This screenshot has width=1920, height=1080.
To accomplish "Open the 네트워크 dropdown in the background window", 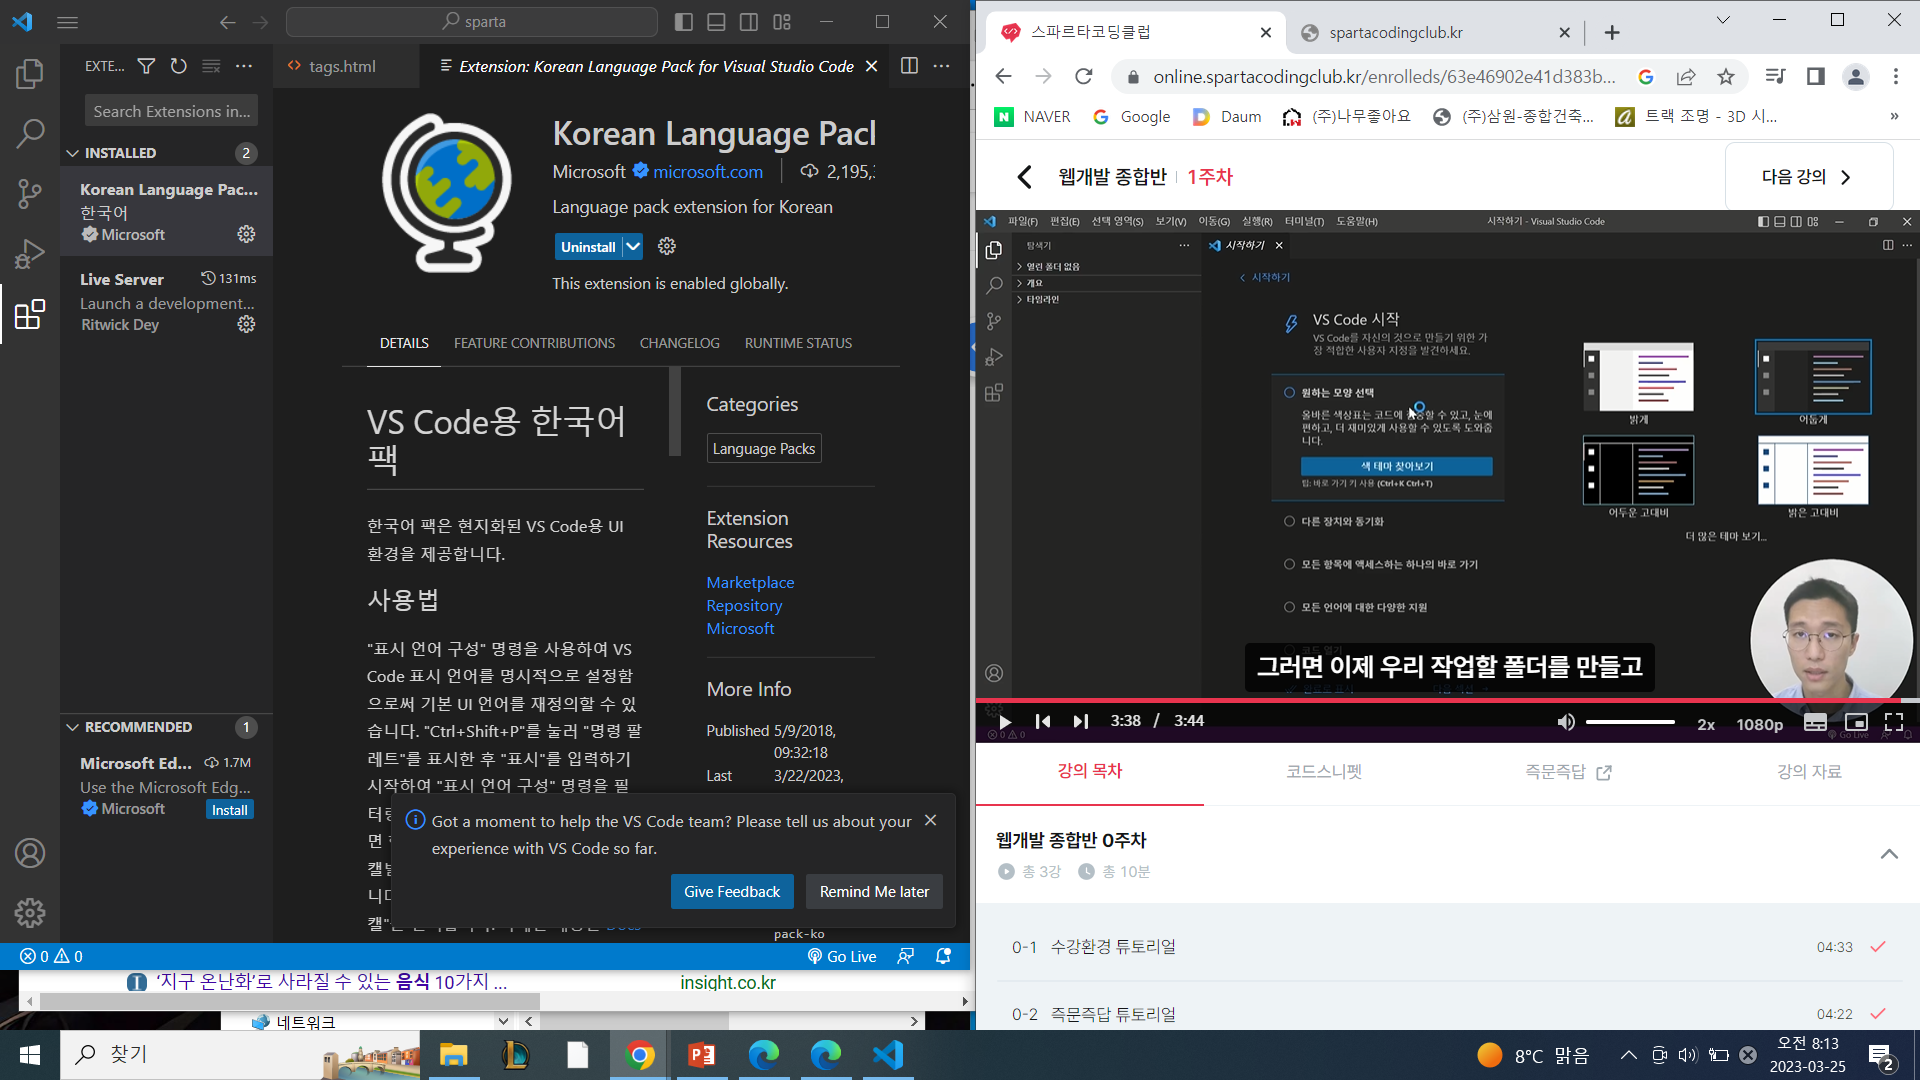I will 503,1021.
